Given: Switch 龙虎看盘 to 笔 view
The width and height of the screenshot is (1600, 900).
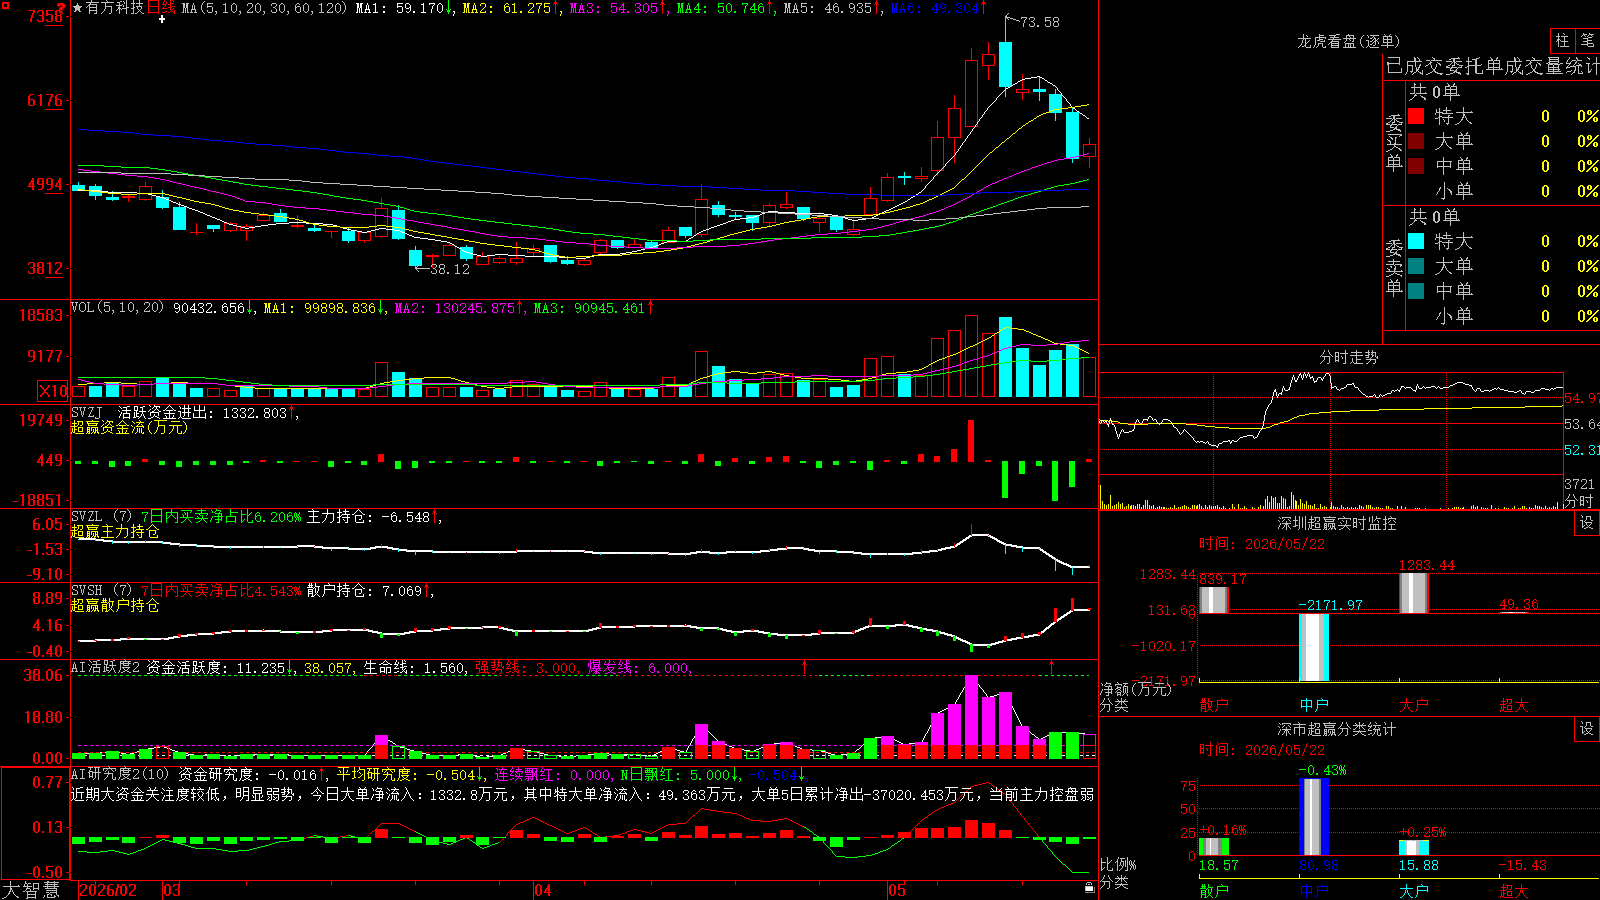Looking at the screenshot, I should [1587, 41].
